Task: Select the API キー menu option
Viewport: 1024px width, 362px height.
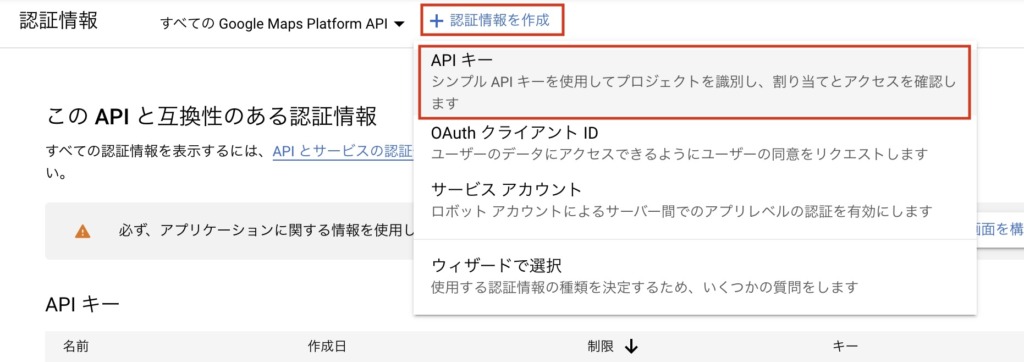Action: pyautogui.click(x=694, y=81)
